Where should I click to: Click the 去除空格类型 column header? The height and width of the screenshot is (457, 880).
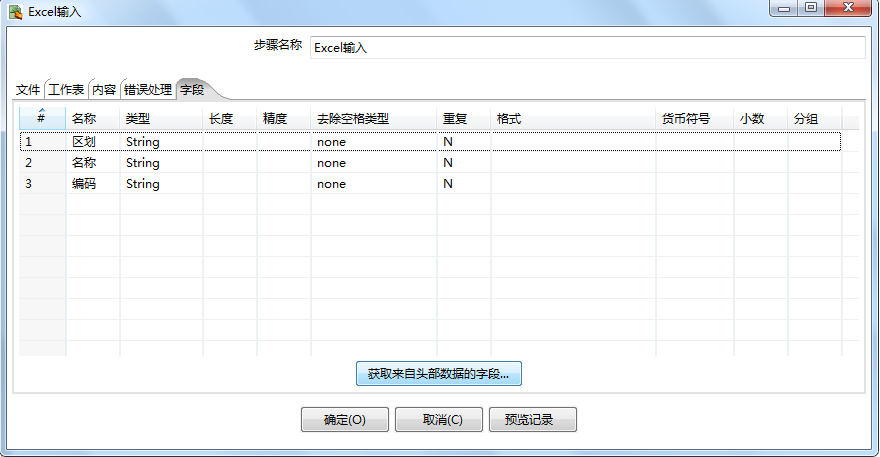tap(374, 118)
